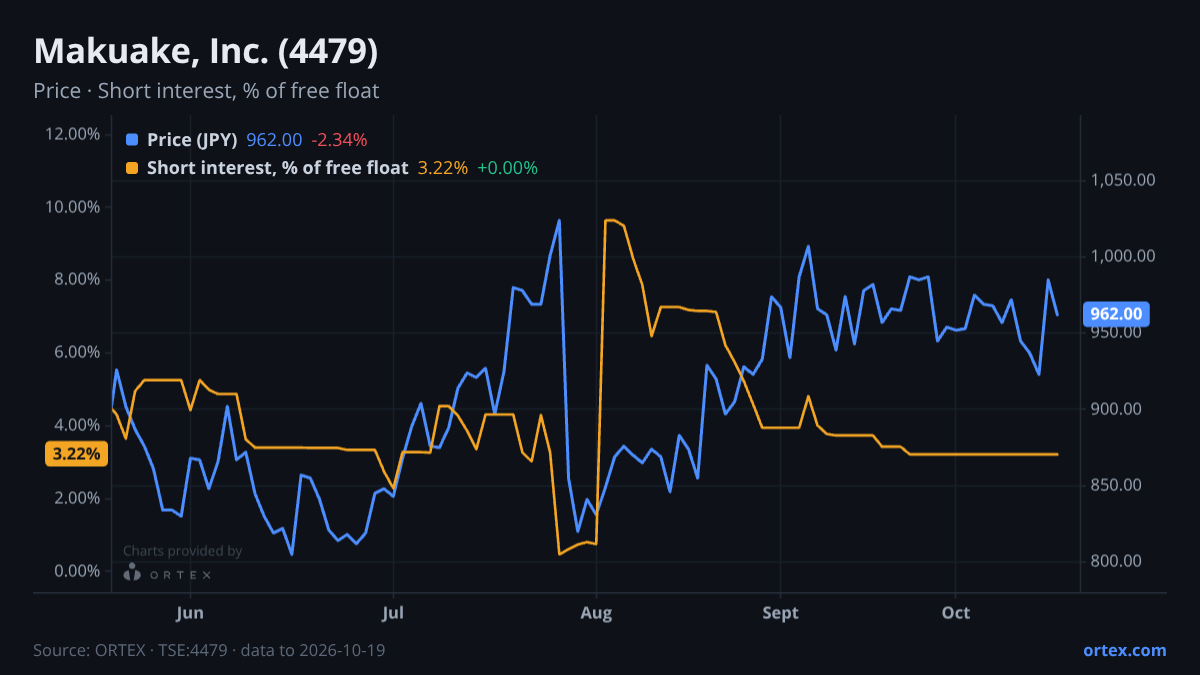The height and width of the screenshot is (675, 1200).
Task: Click the -2.34% price change value
Action: [x=339, y=140]
